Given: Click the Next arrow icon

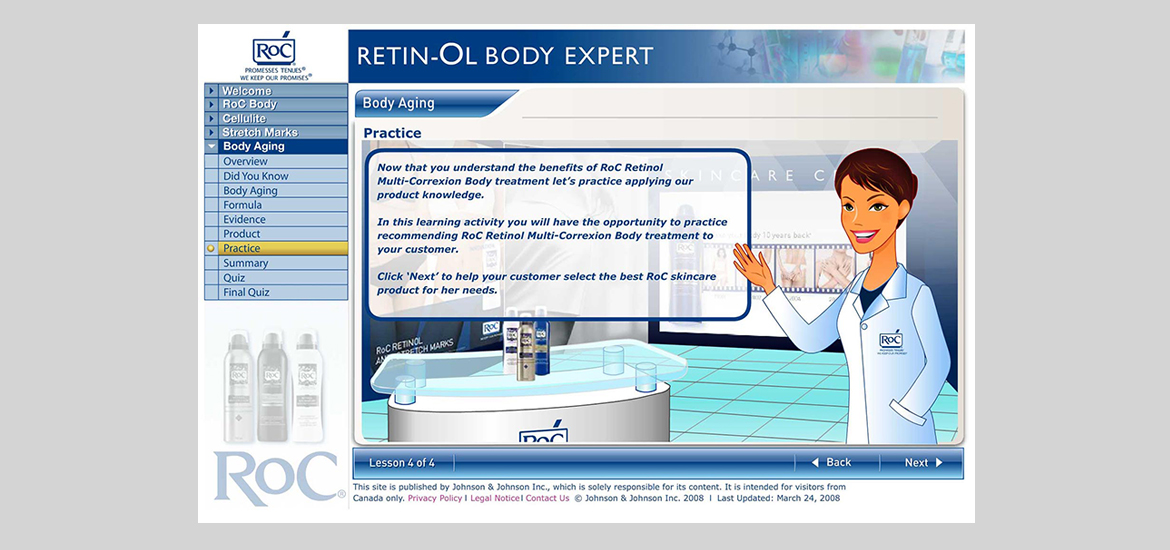Looking at the screenshot, I should click(939, 463).
